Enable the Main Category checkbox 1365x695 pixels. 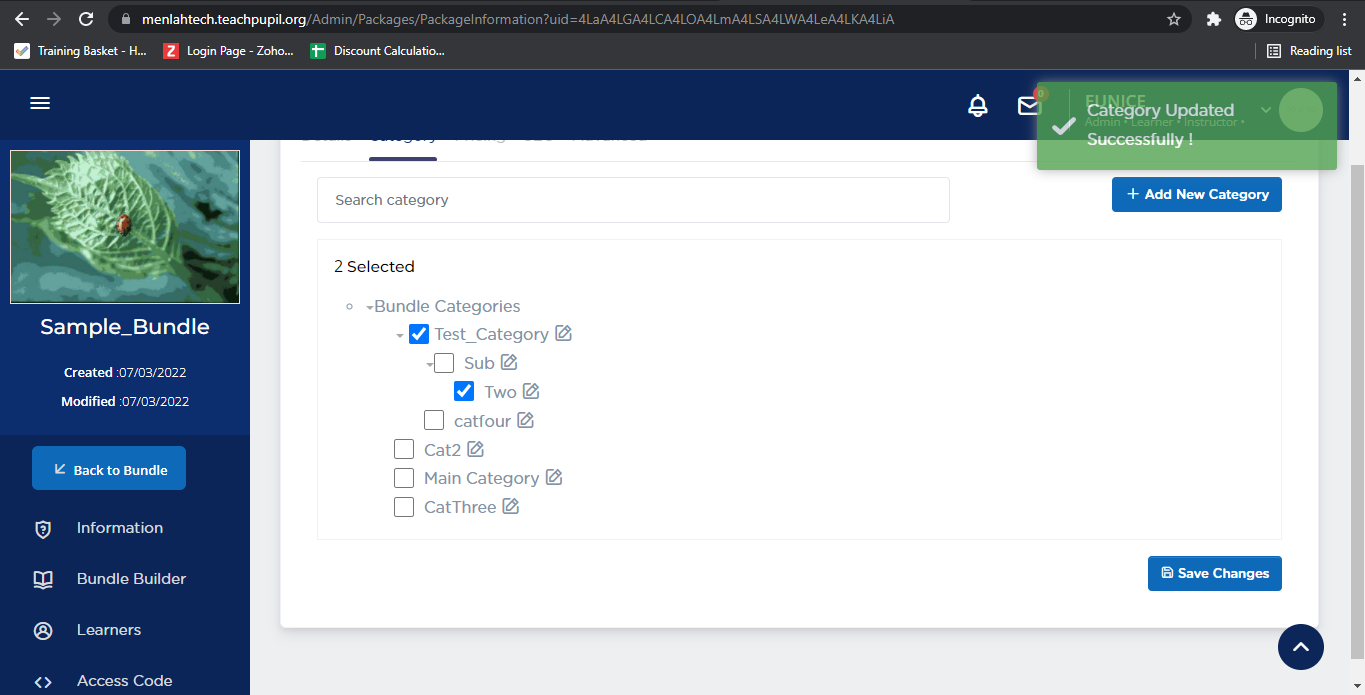pos(404,478)
